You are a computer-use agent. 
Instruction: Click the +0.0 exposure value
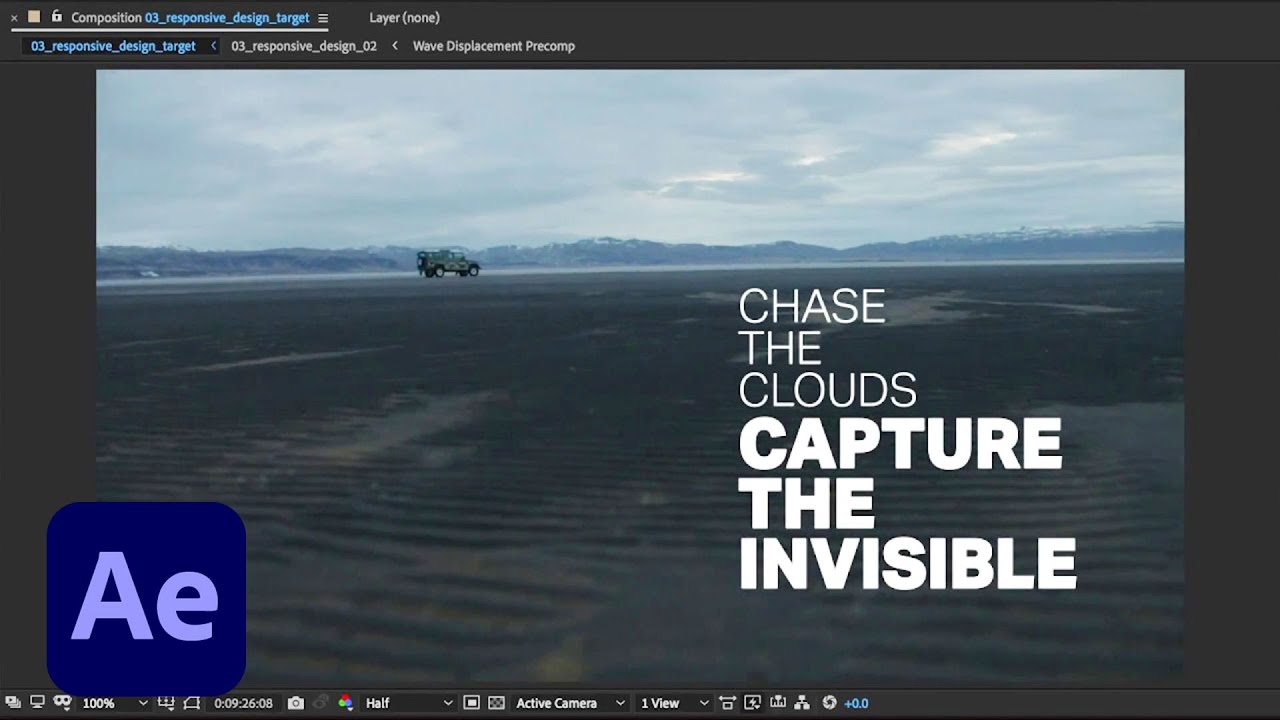click(856, 703)
